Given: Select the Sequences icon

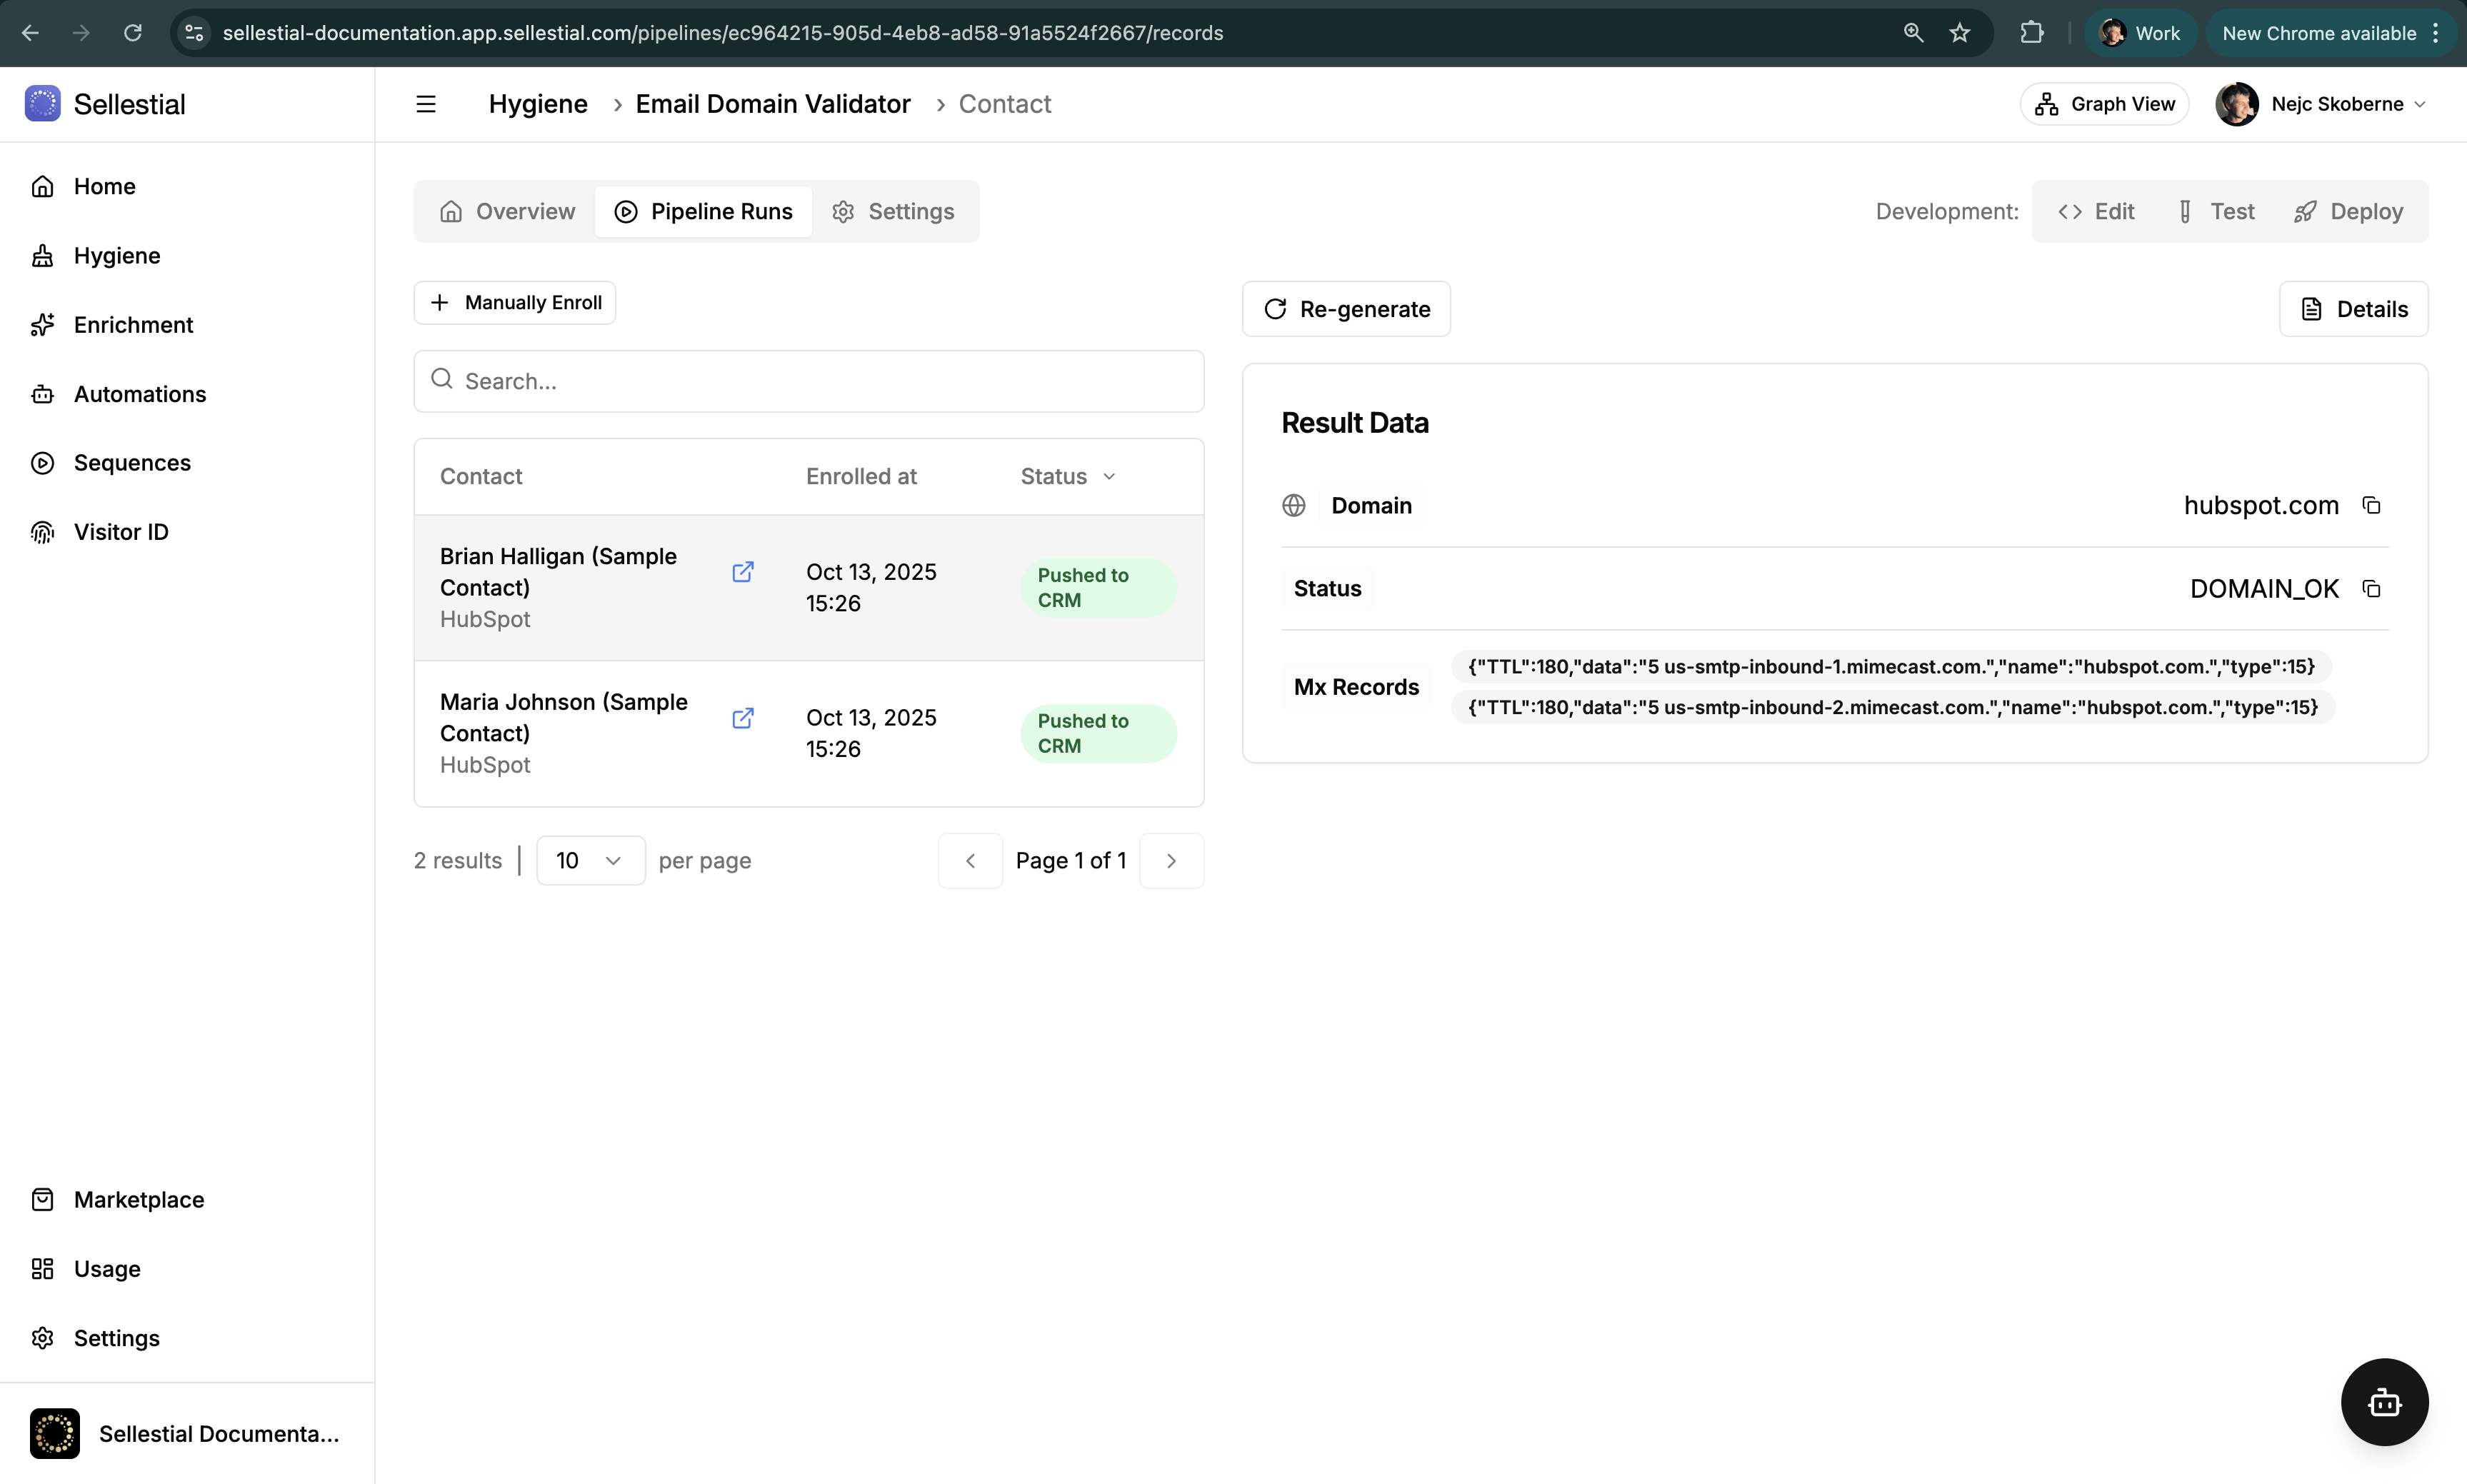Looking at the screenshot, I should [43, 462].
